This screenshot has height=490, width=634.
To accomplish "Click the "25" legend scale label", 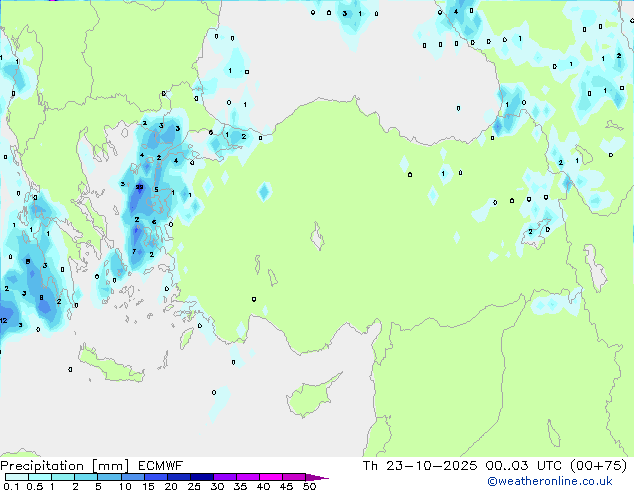I will click(194, 486).
